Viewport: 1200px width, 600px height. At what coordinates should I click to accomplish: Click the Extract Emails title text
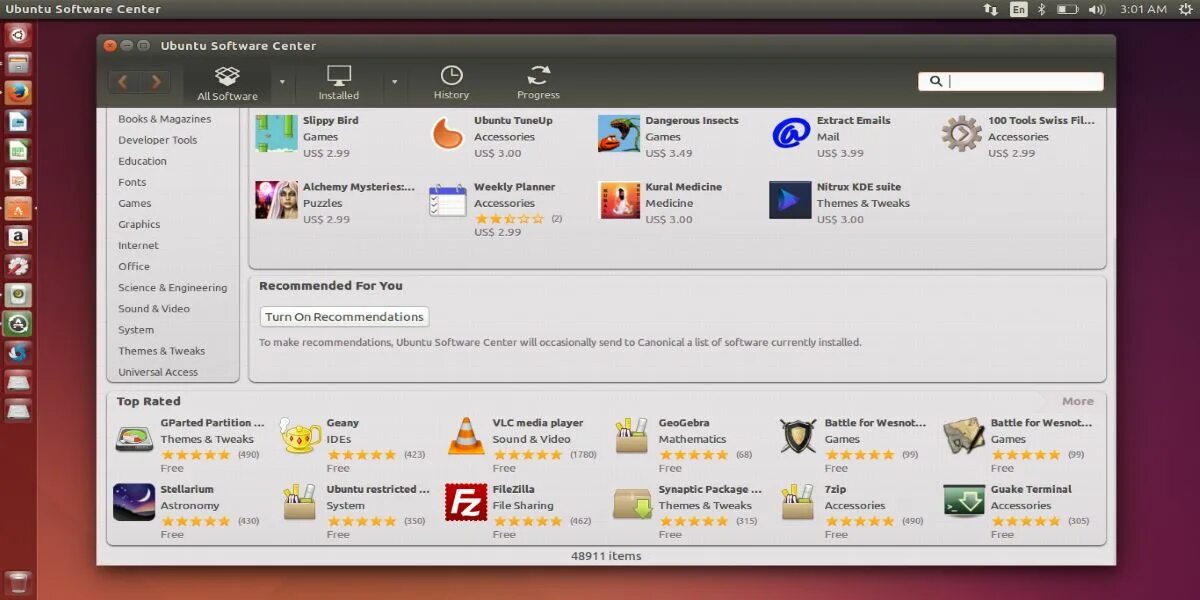coord(854,120)
